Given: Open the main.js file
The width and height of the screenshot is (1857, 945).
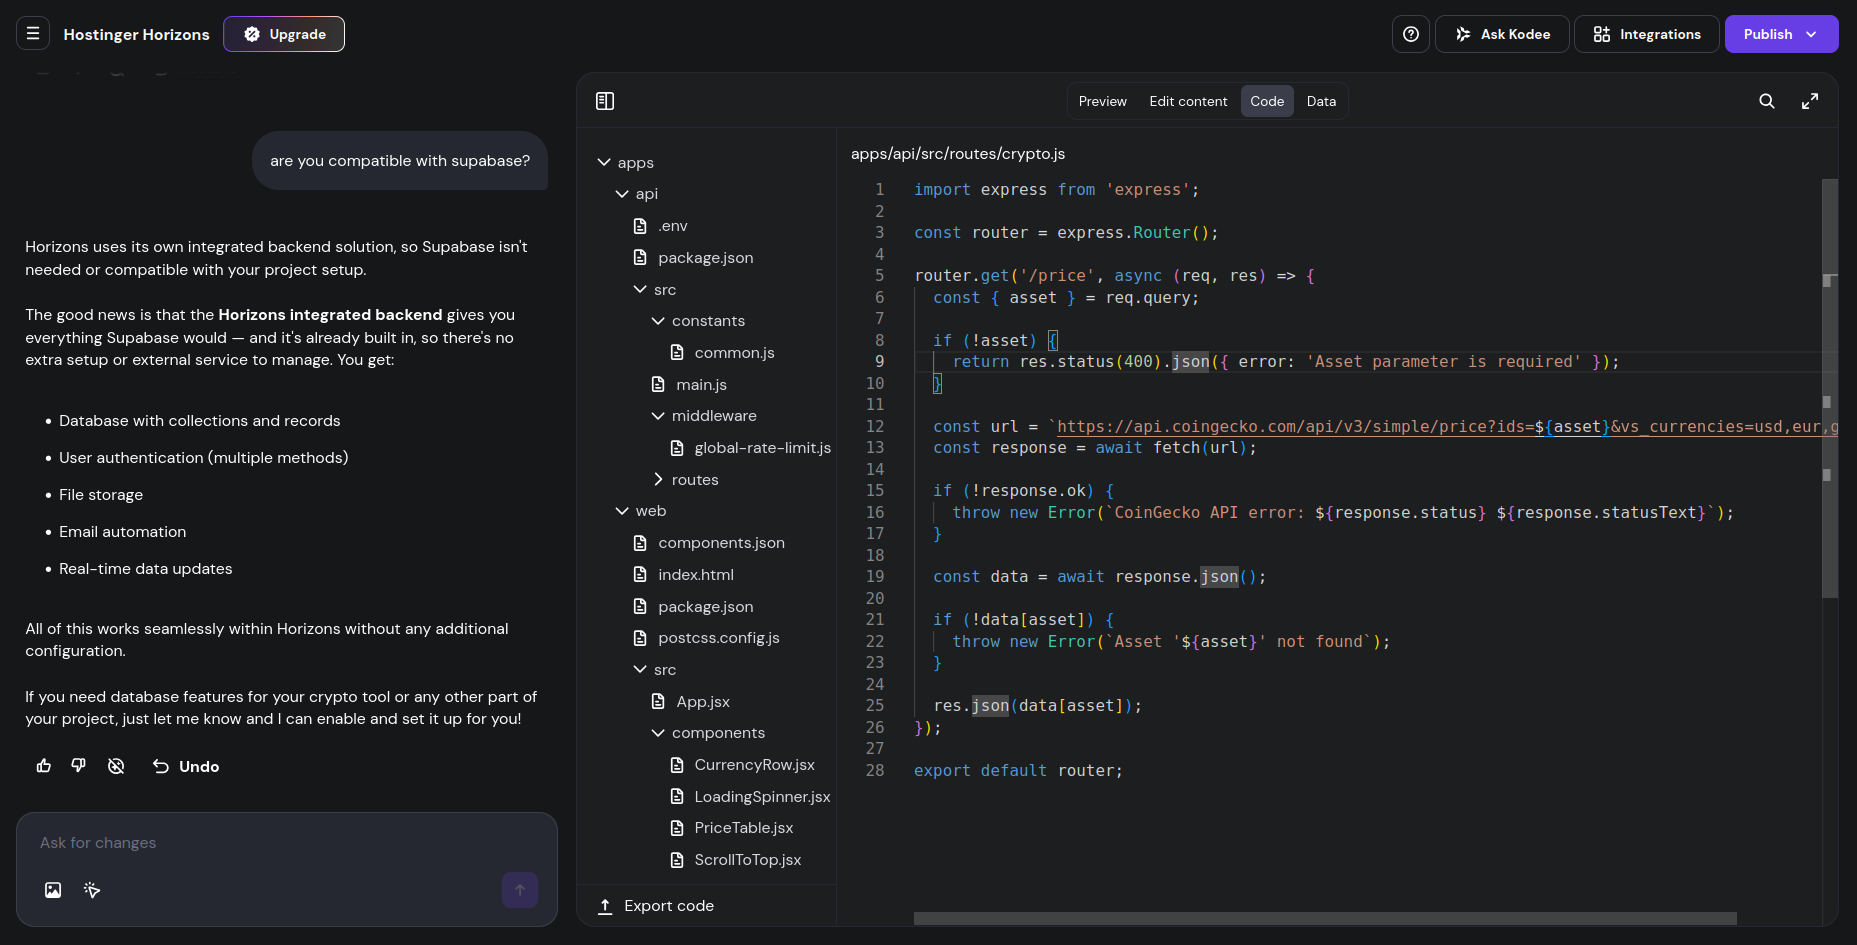Looking at the screenshot, I should pyautogui.click(x=689, y=385).
